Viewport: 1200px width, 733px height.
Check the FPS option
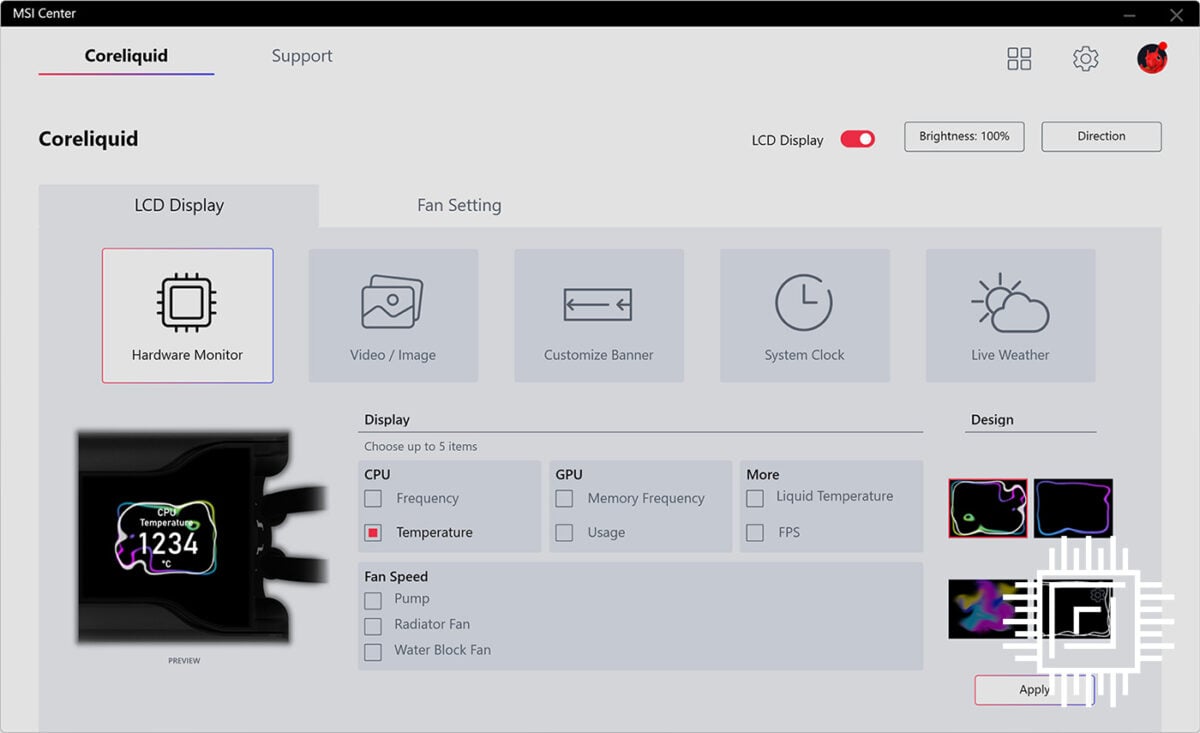pos(755,532)
